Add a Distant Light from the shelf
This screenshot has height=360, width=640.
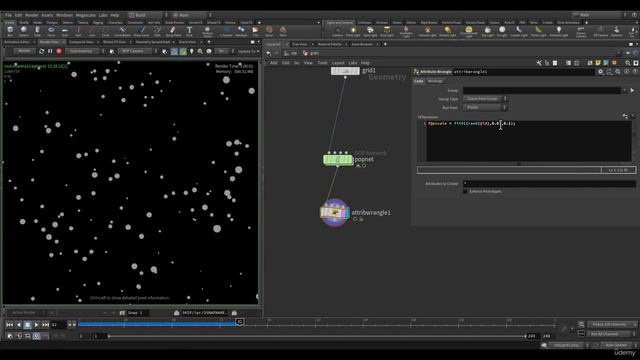(x=448, y=31)
